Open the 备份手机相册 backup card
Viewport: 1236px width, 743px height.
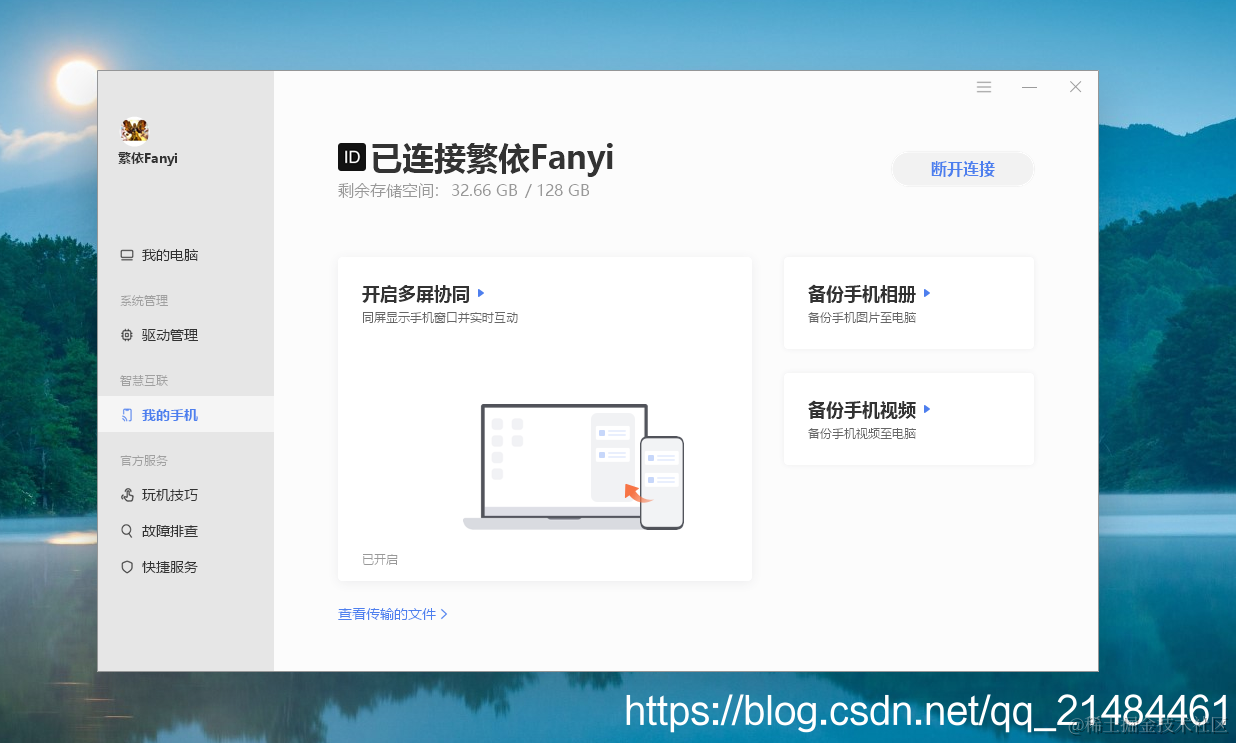tap(908, 303)
